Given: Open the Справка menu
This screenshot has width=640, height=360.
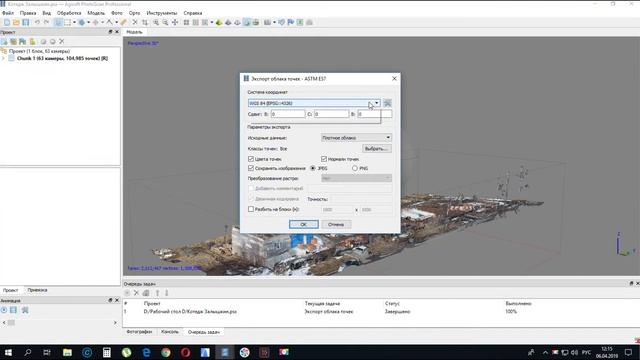Looking at the screenshot, I should (193, 13).
